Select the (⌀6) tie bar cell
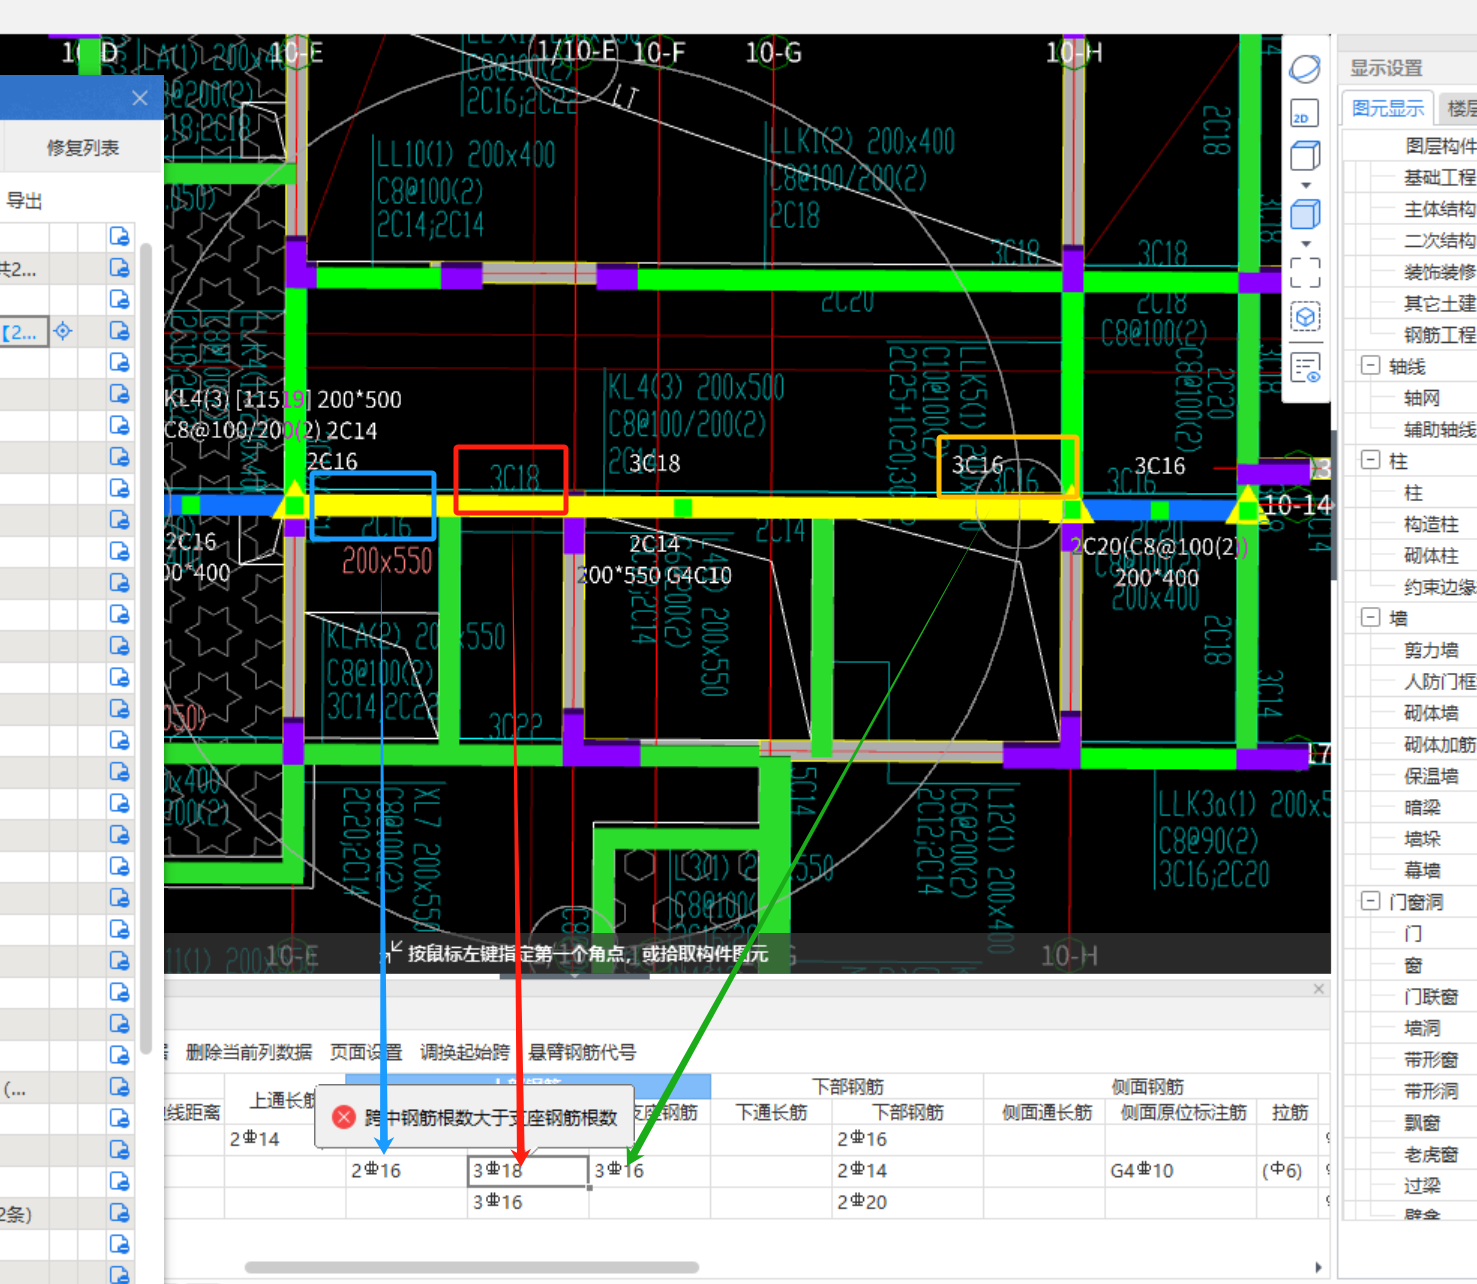Viewport: 1477px width, 1284px height. 1289,1170
